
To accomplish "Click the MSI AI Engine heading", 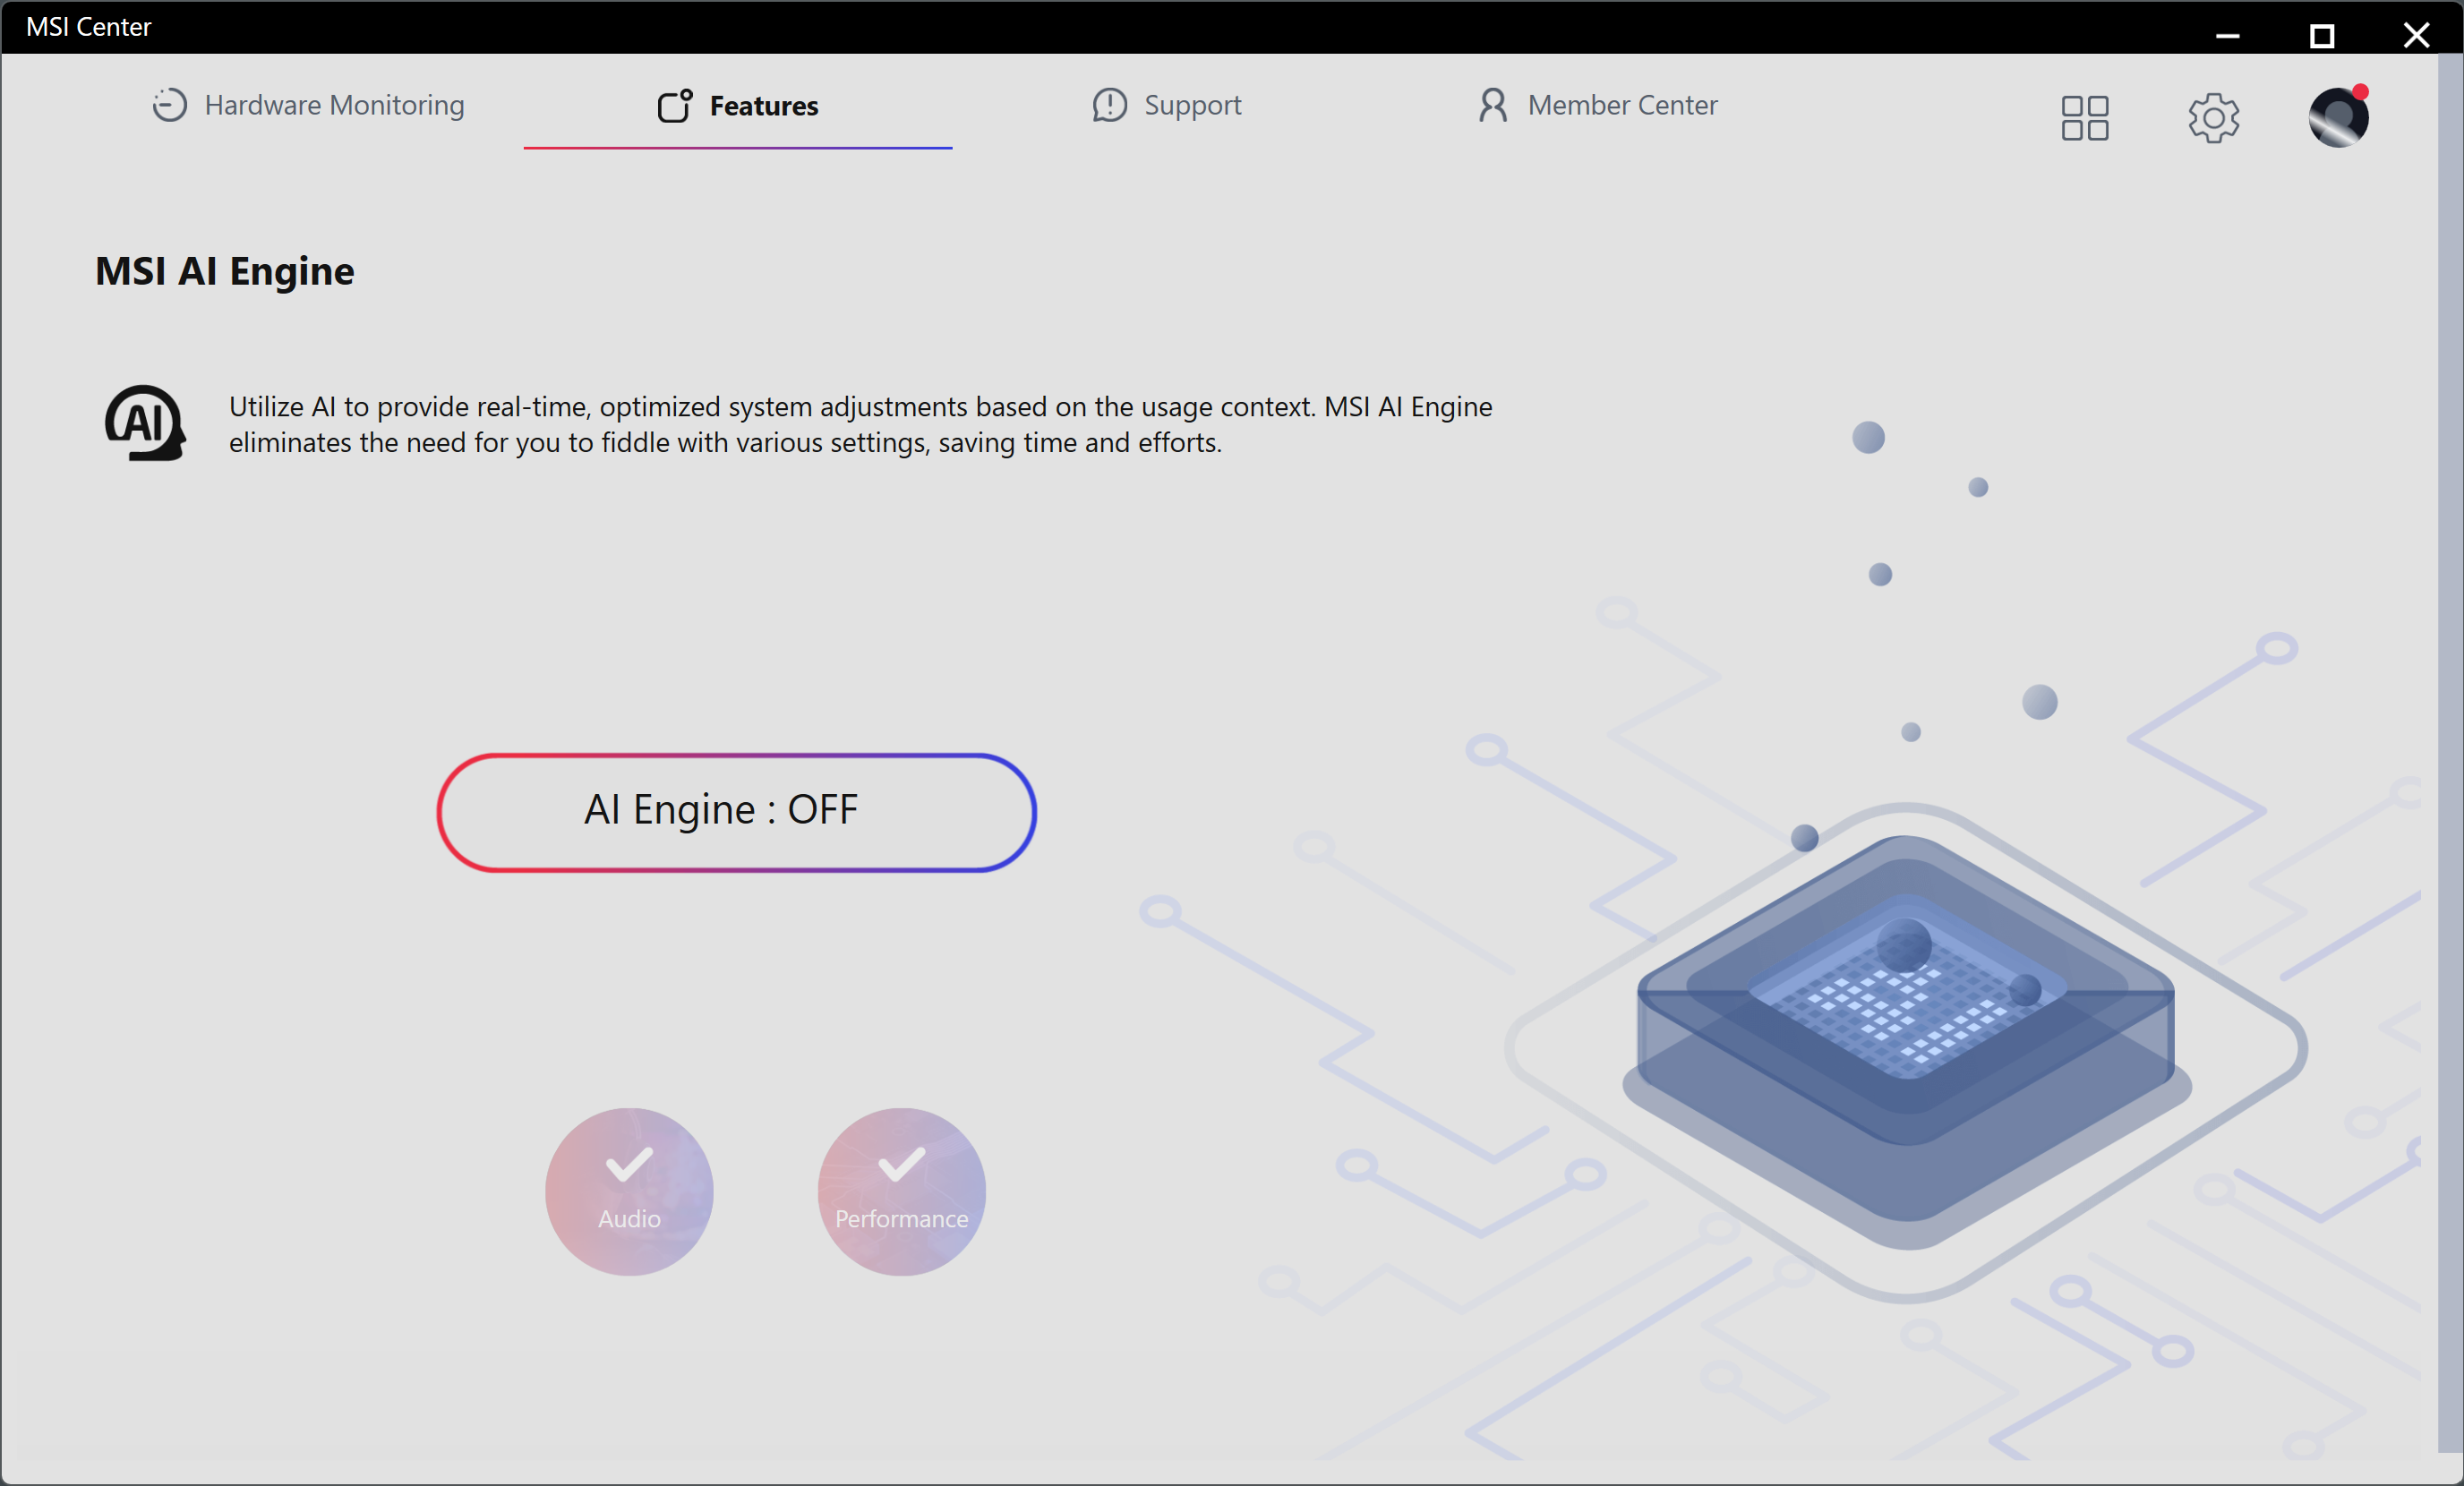I will (225, 271).
